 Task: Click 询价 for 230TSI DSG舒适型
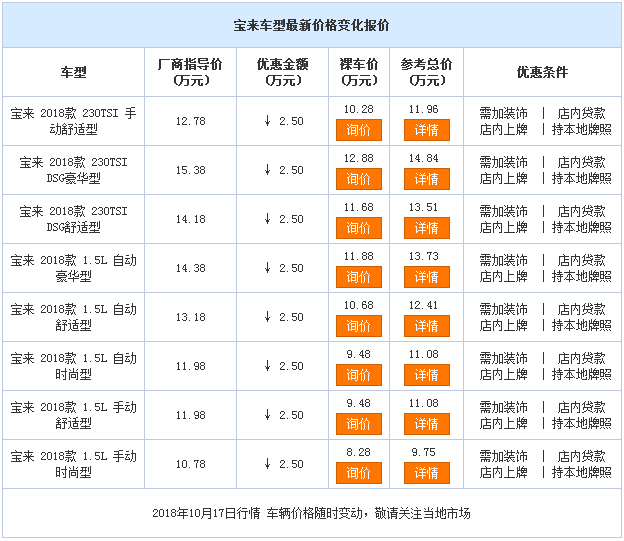tap(359, 228)
